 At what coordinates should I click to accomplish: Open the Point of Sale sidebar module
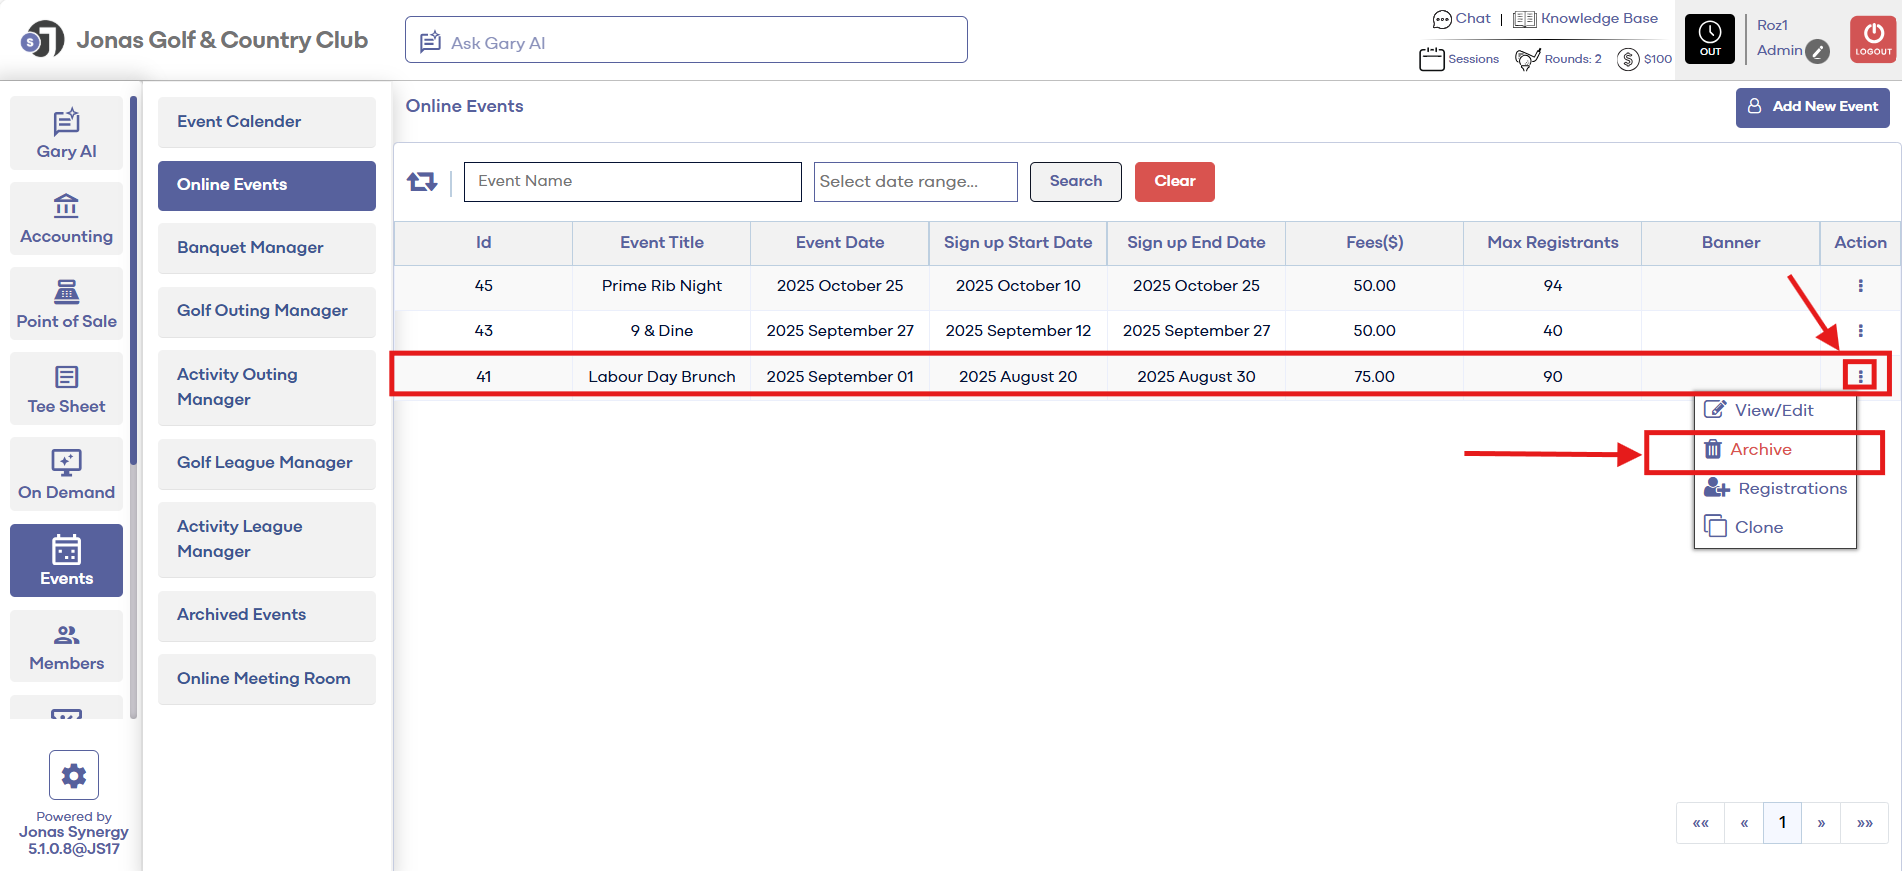[66, 303]
